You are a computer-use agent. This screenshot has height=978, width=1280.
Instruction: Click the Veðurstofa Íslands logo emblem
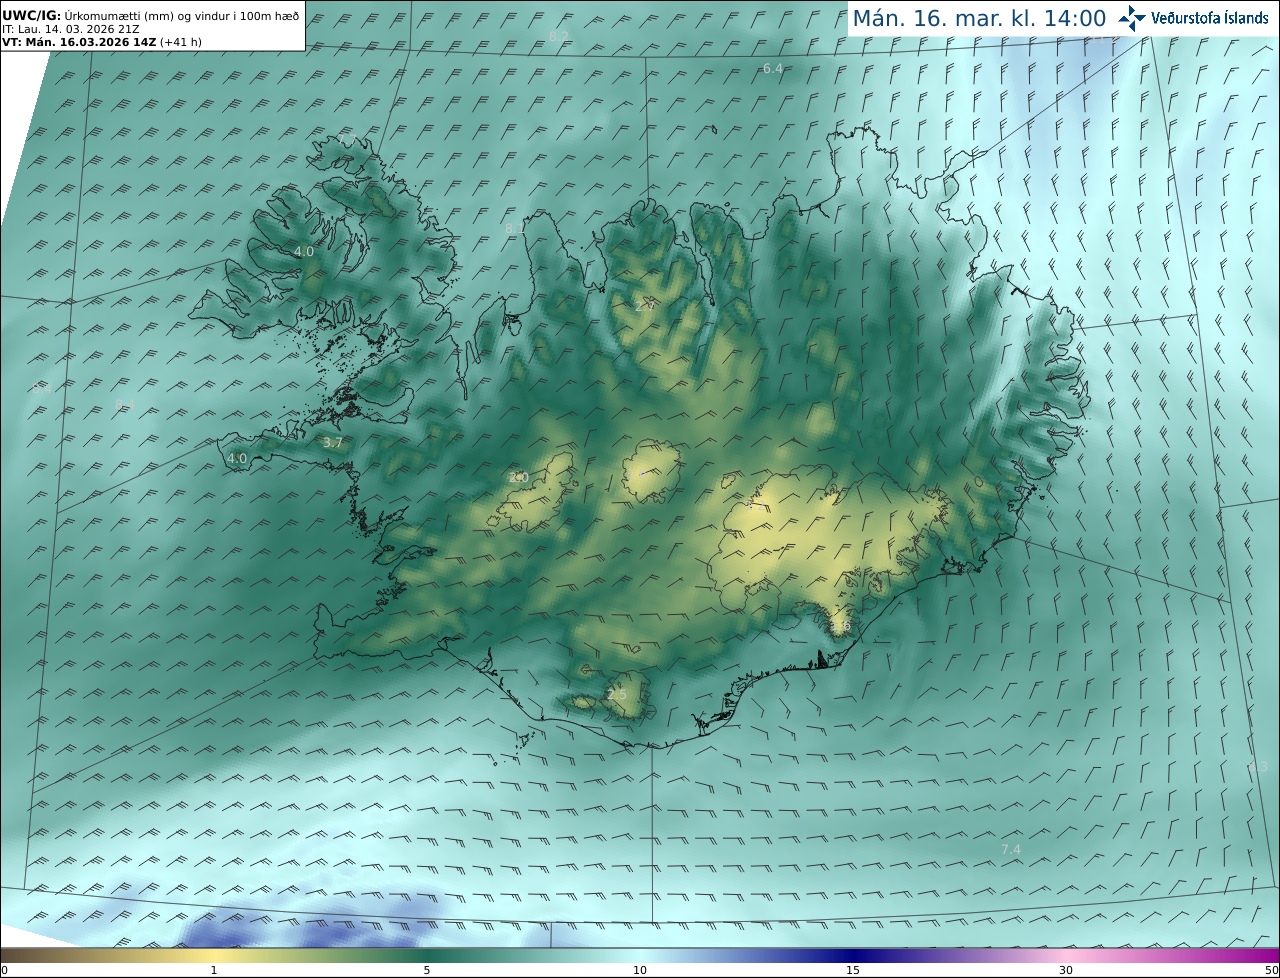tap(1133, 18)
